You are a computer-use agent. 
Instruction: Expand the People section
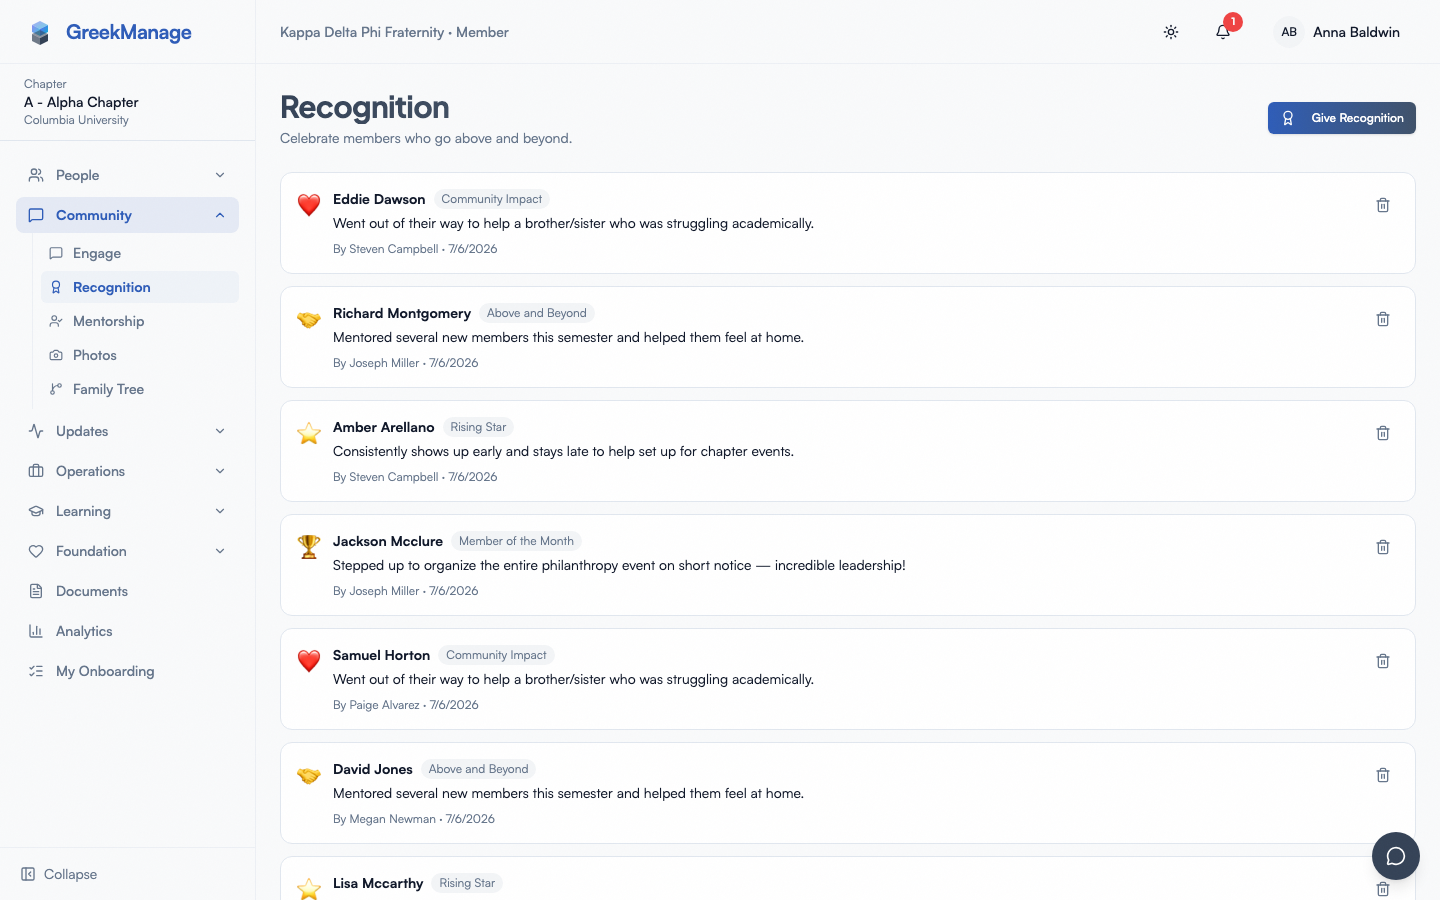click(127, 175)
